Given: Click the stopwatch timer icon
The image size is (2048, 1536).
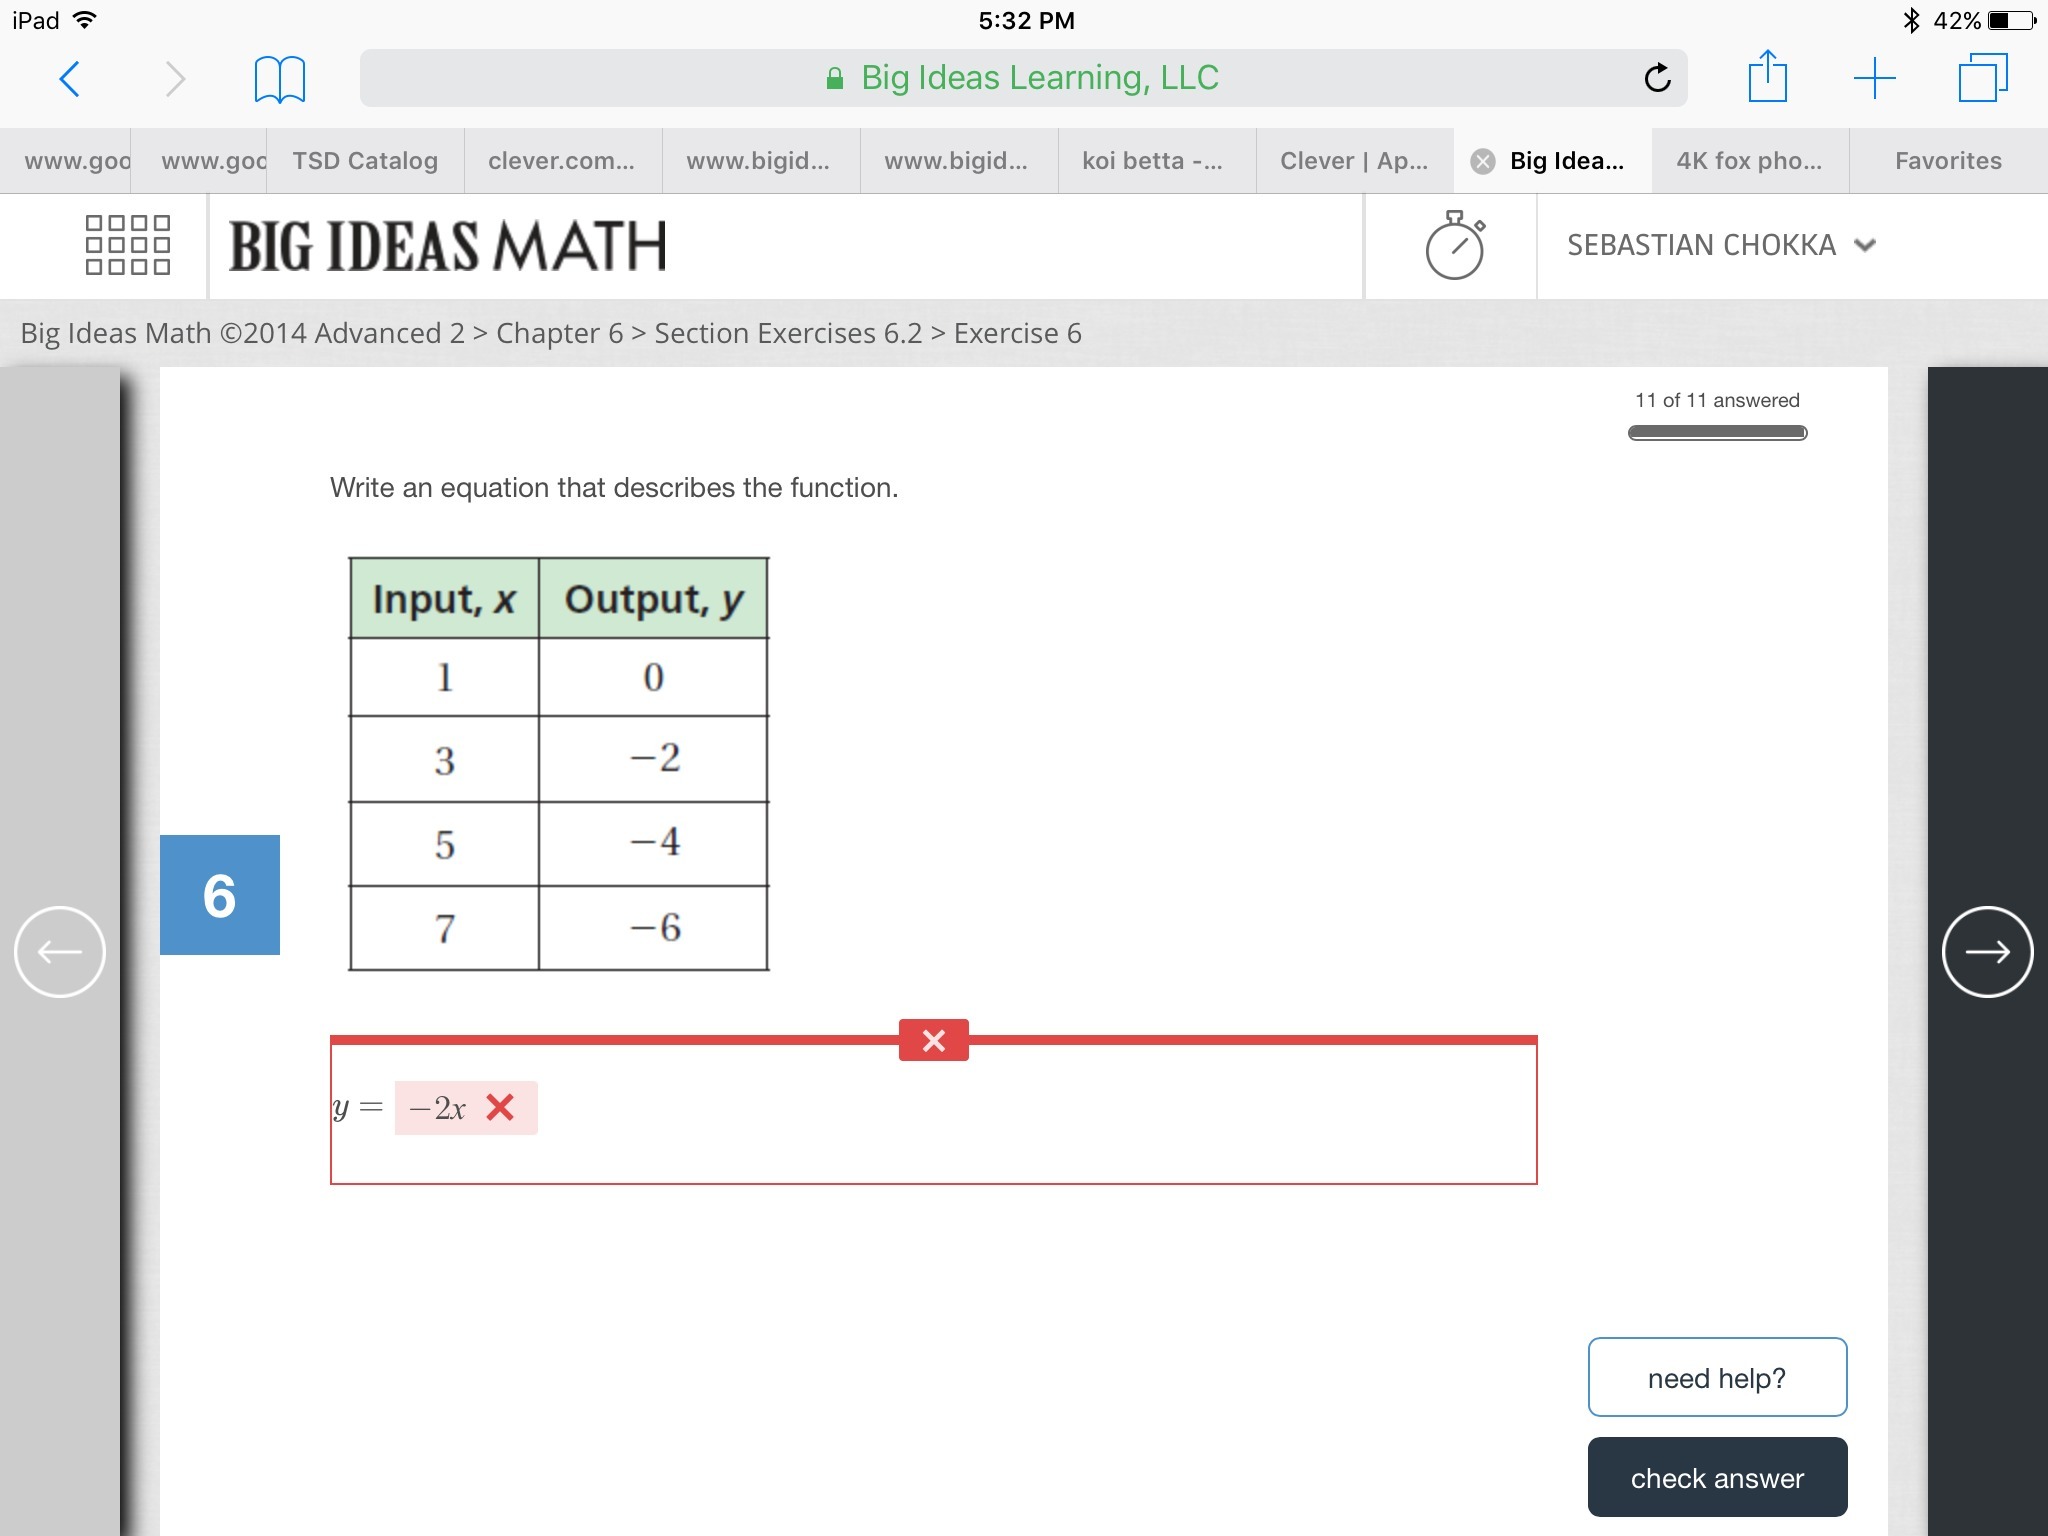Looking at the screenshot, I should (x=1453, y=245).
